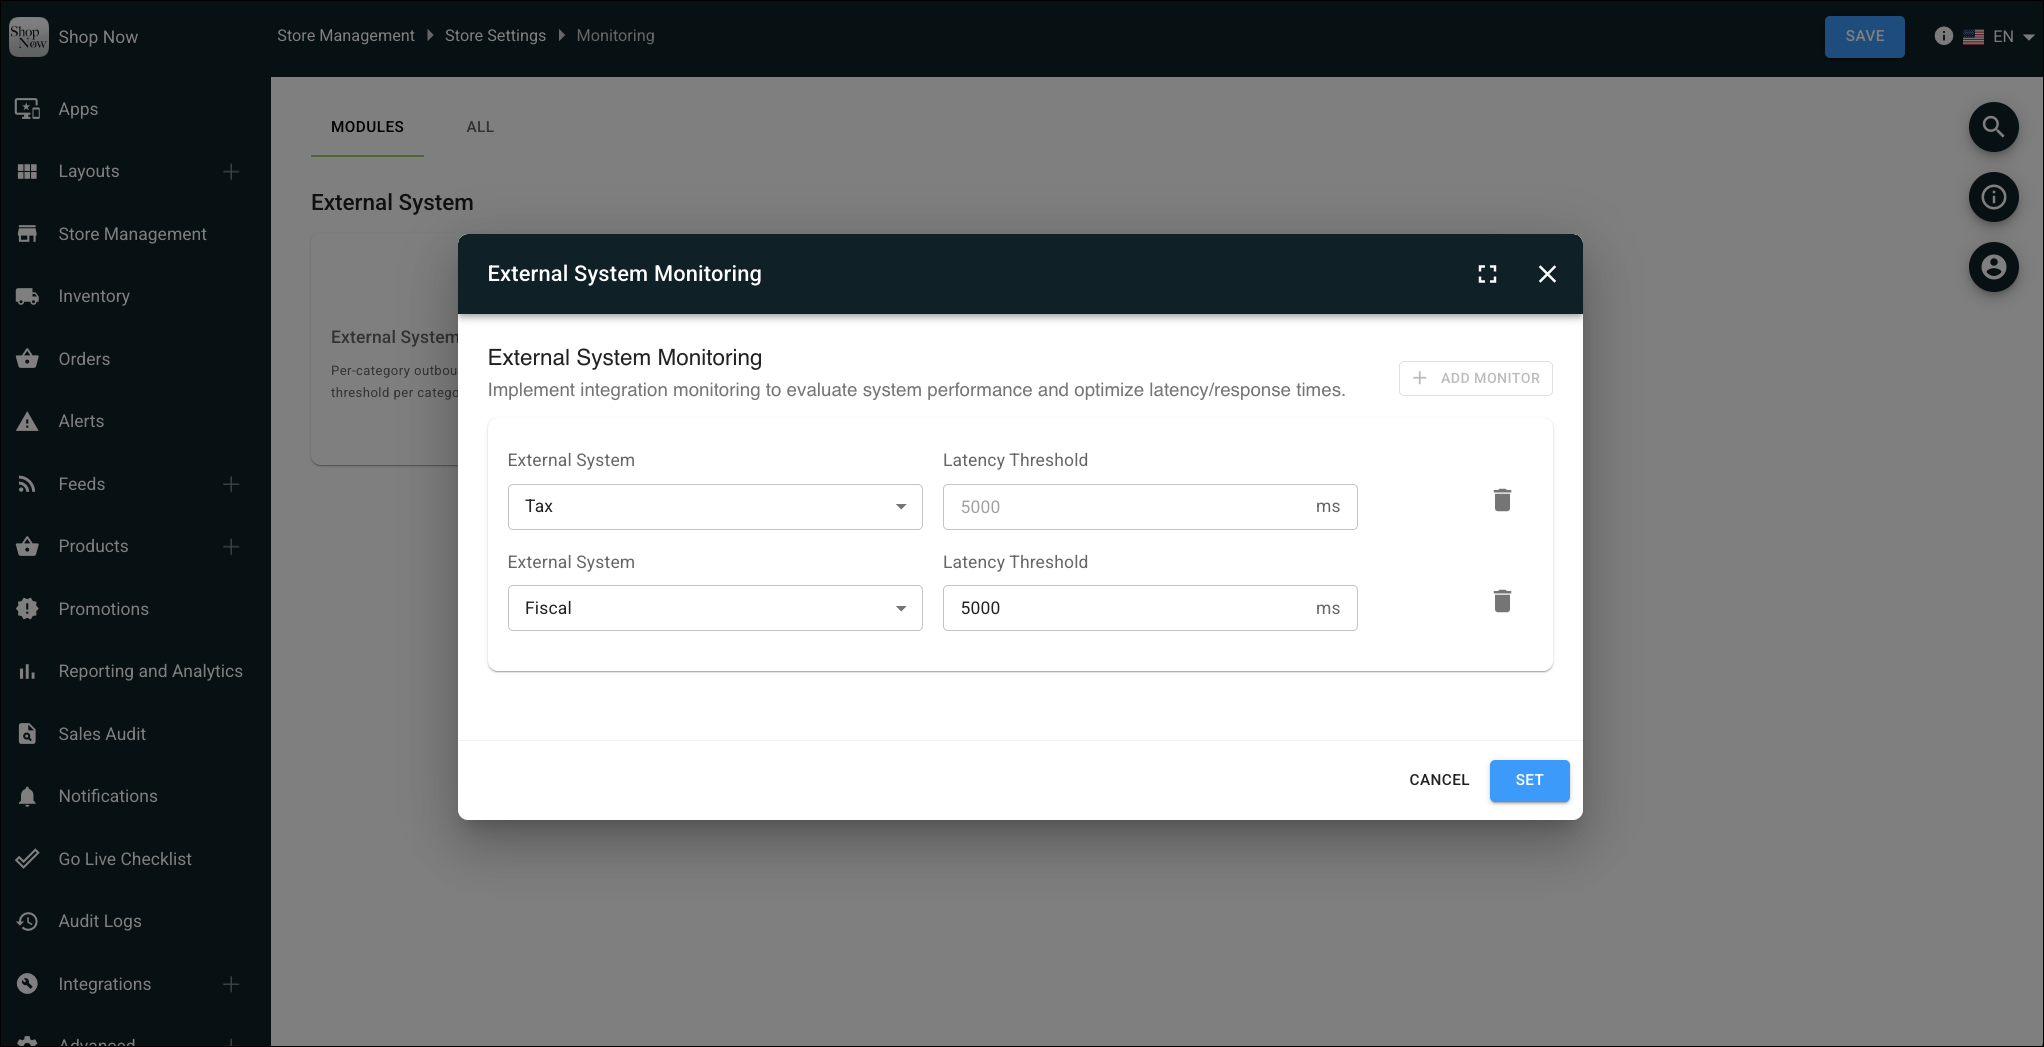
Task: Go to Store Management breadcrumb
Action: (346, 36)
